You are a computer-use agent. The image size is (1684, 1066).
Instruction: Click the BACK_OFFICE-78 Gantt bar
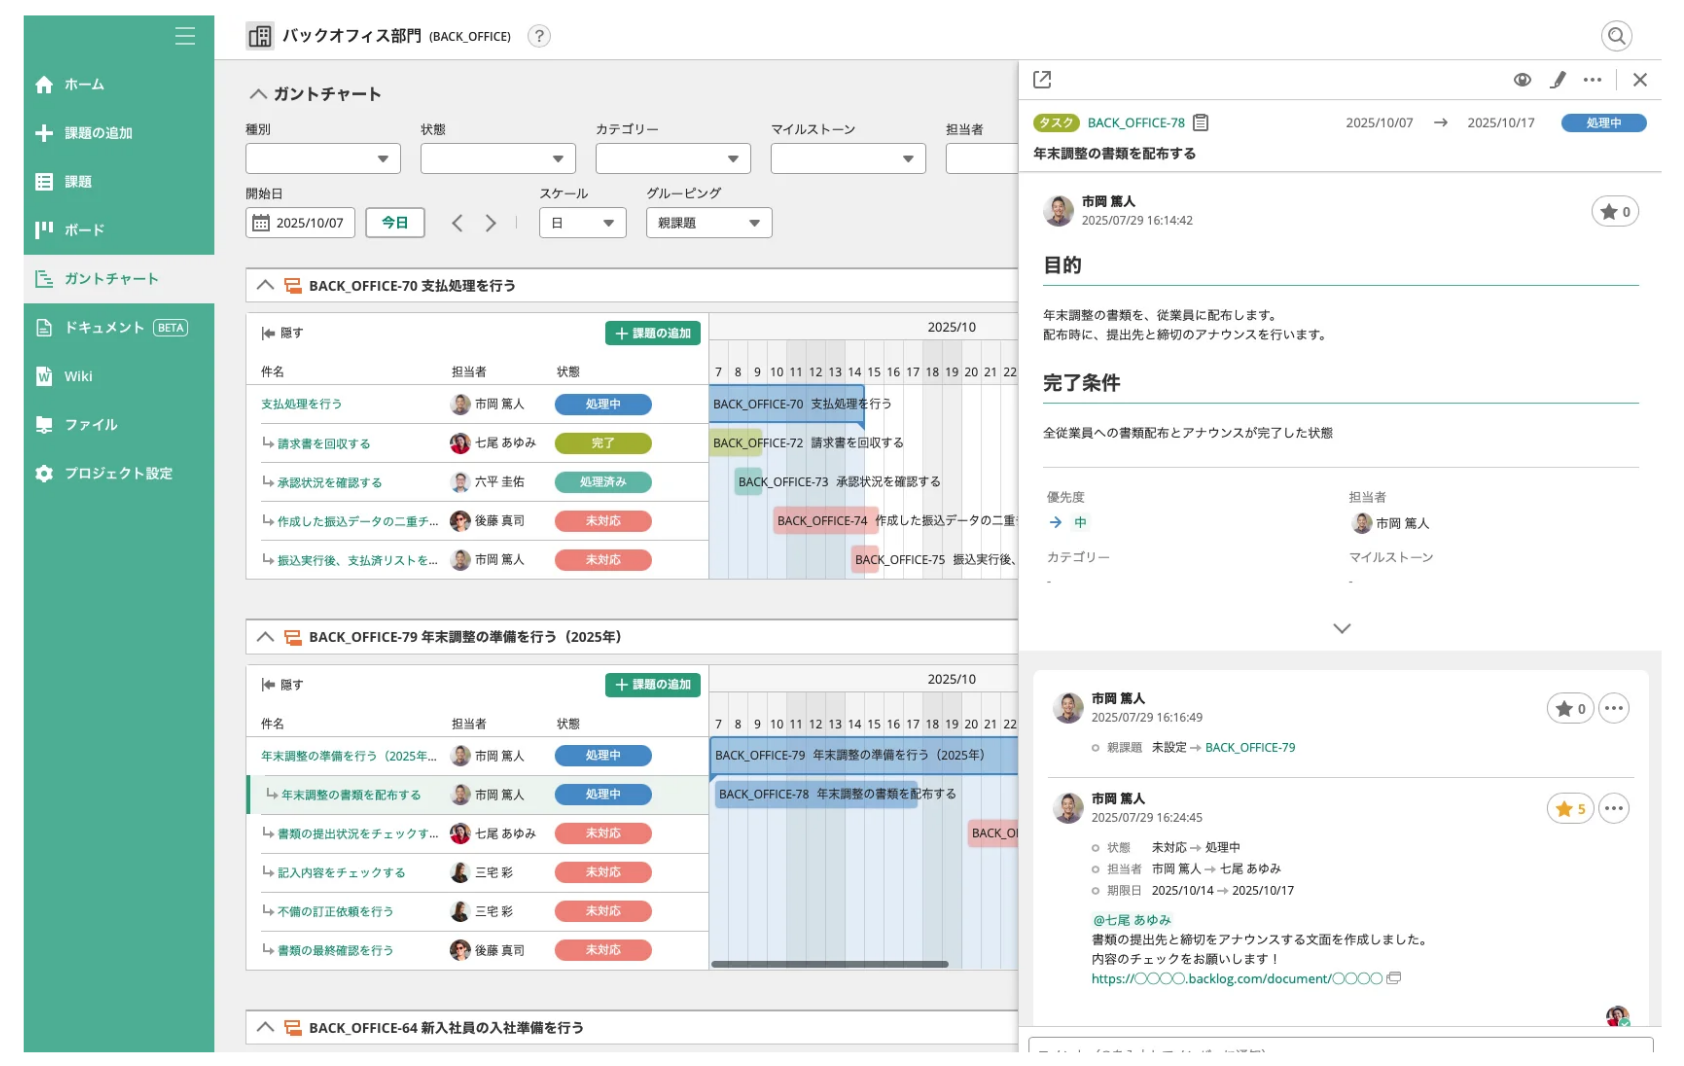point(815,795)
